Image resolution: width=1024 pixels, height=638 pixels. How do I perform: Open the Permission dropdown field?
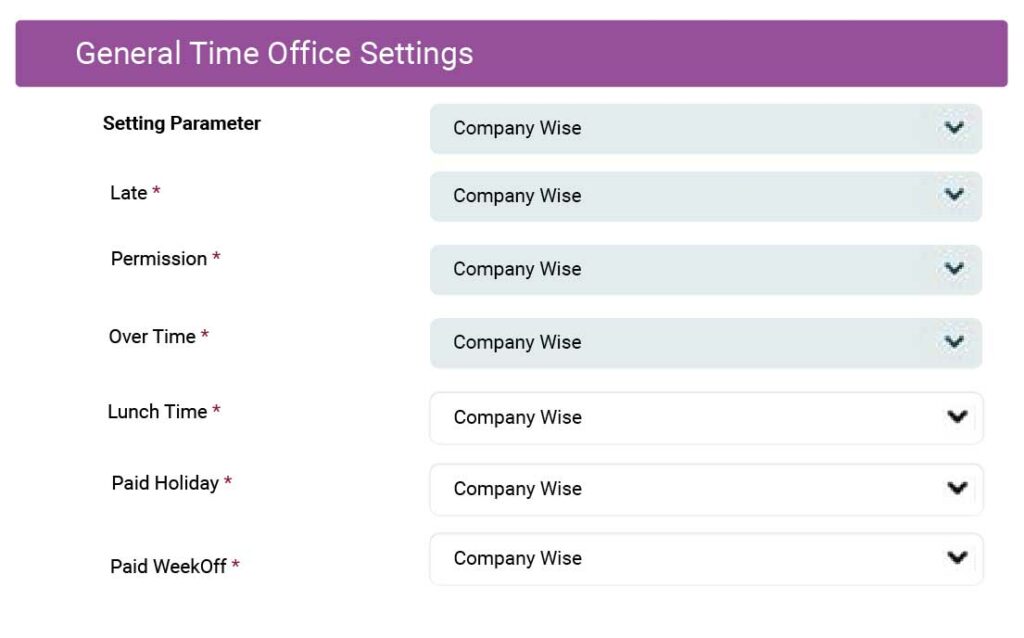coord(705,269)
